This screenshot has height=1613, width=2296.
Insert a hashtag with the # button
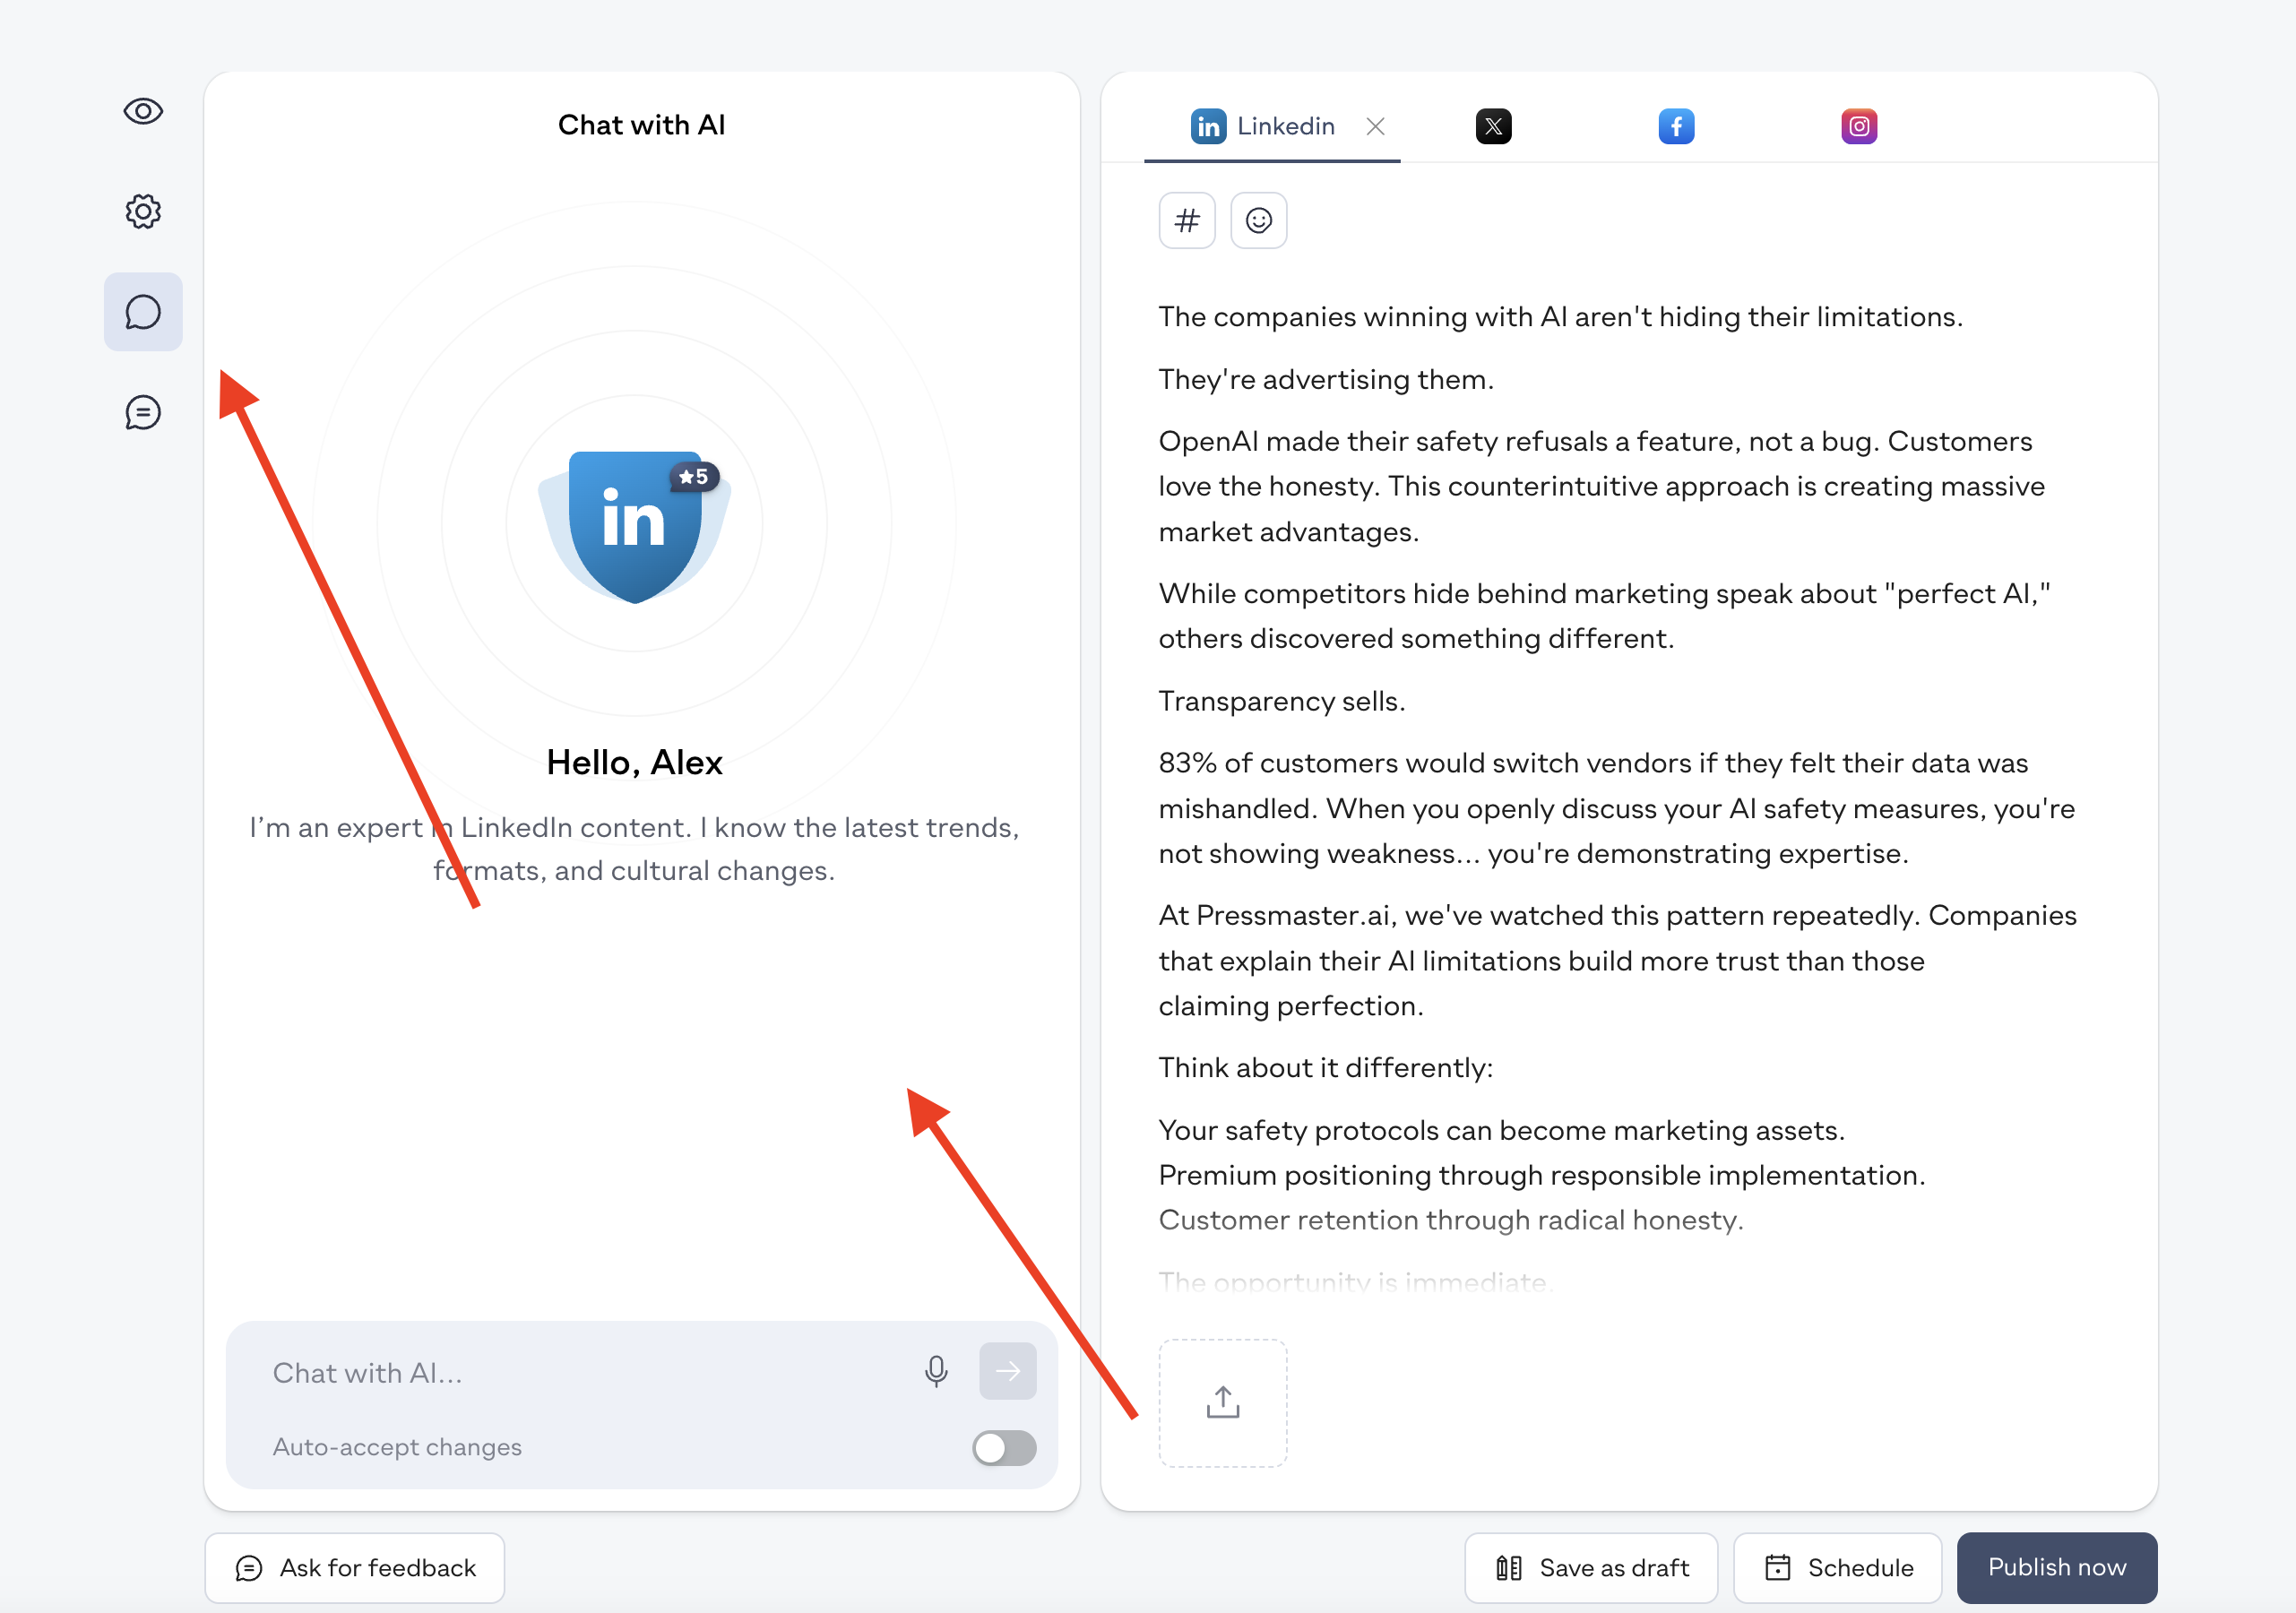tap(1187, 220)
